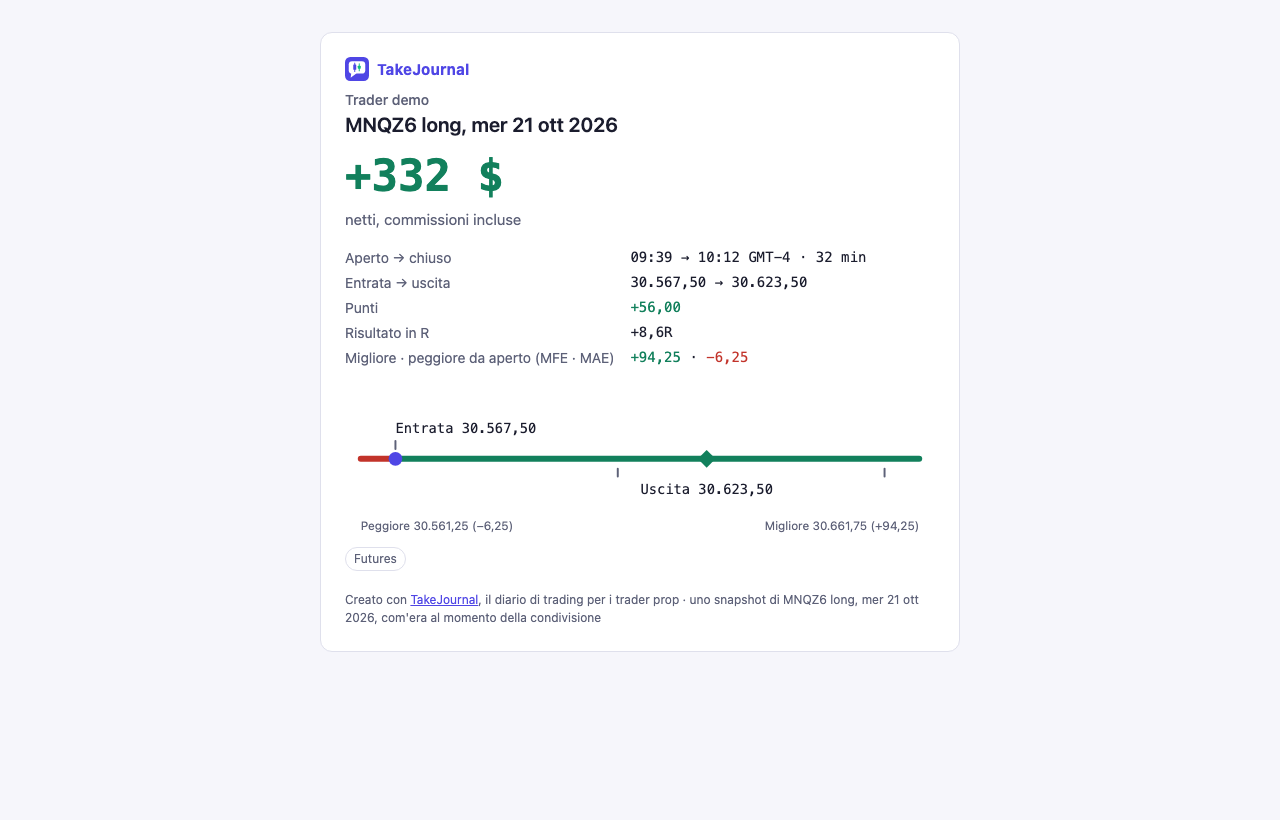Select the Futures tag chip
The width and height of the screenshot is (1280, 820).
tap(375, 559)
